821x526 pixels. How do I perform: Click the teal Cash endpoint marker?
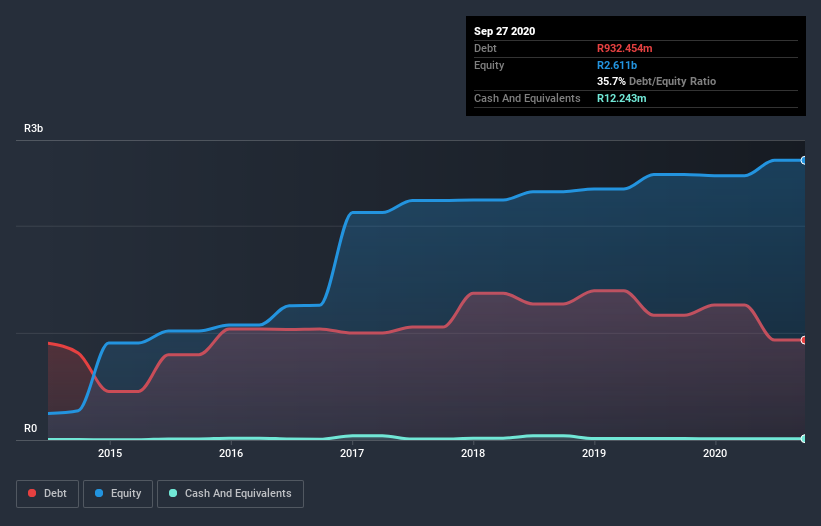tap(804, 438)
